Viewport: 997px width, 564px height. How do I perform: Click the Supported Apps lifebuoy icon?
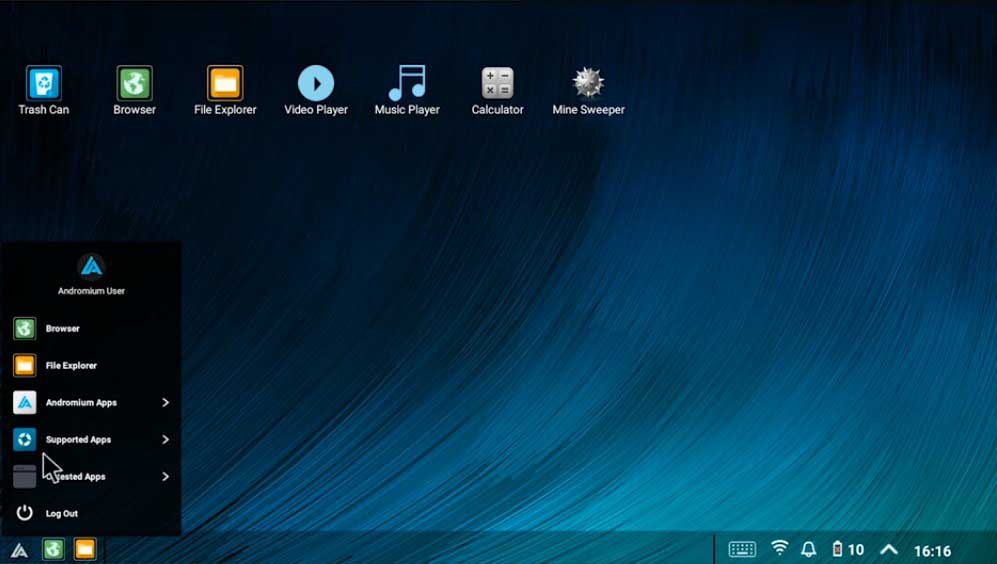(24, 439)
